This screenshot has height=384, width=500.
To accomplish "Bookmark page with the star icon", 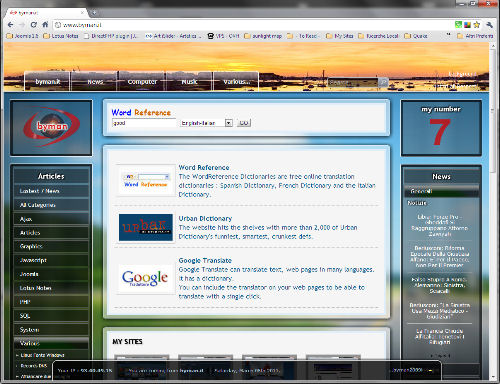I will click(x=477, y=25).
